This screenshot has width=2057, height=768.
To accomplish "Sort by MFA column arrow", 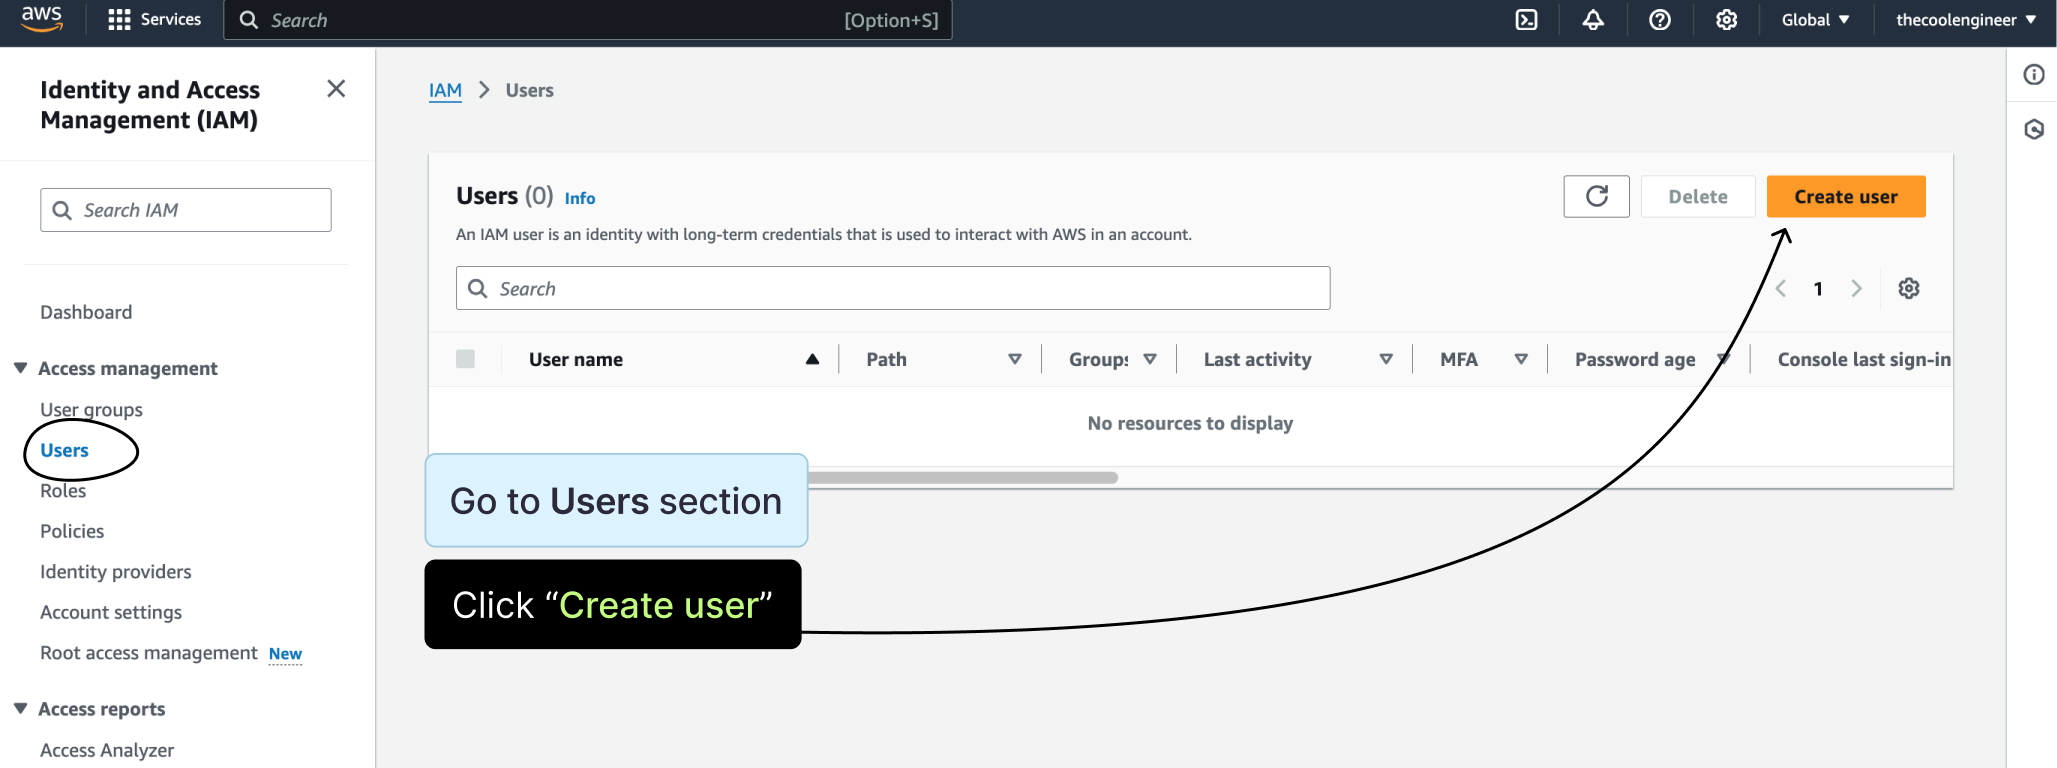I will tap(1521, 359).
